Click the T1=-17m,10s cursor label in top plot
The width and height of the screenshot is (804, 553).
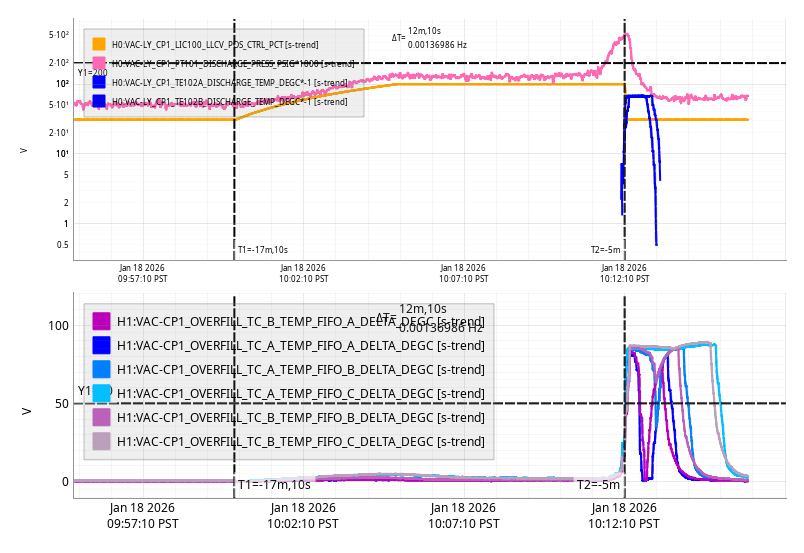(262, 250)
